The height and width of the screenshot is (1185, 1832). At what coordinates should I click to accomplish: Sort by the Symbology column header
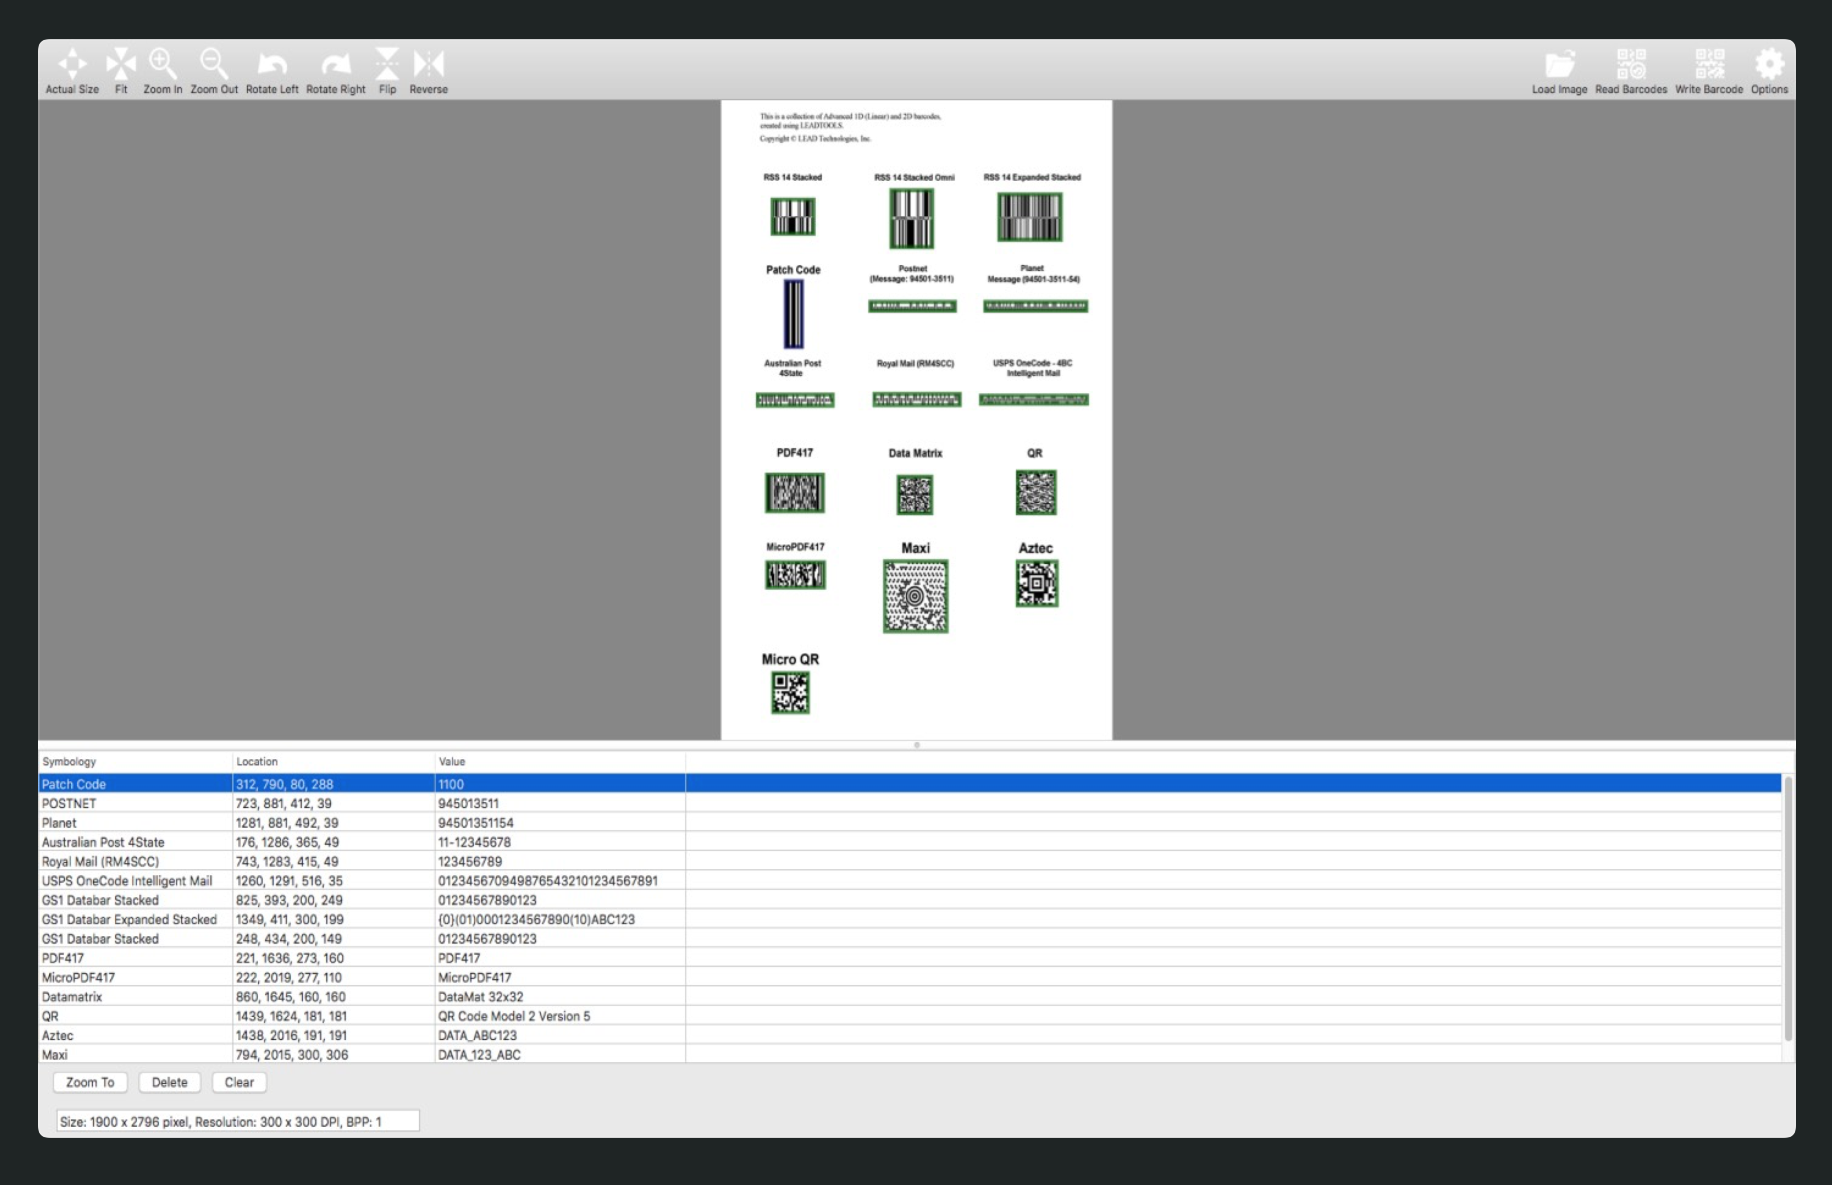pyautogui.click(x=135, y=762)
